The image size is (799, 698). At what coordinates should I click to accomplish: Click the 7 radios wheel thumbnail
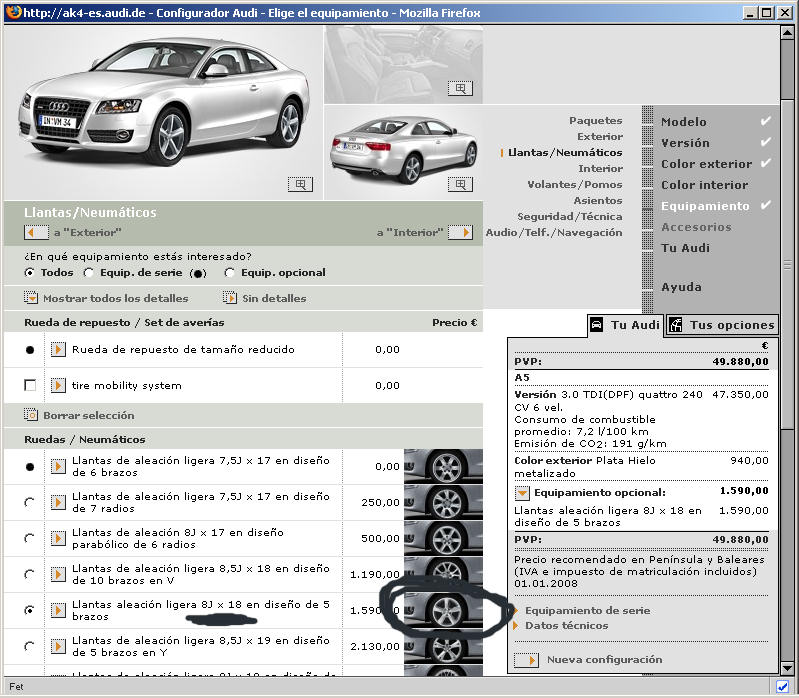443,502
